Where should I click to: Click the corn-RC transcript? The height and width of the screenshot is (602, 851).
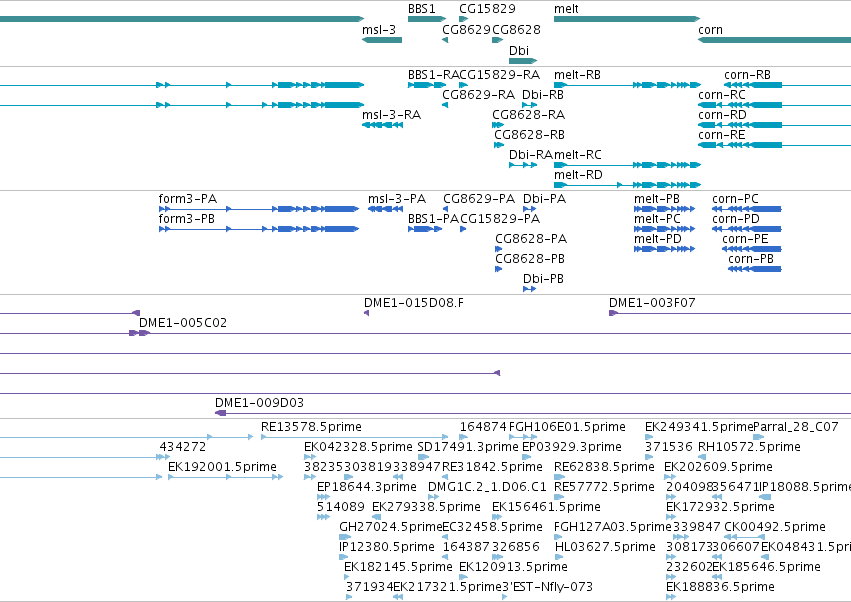[774, 105]
